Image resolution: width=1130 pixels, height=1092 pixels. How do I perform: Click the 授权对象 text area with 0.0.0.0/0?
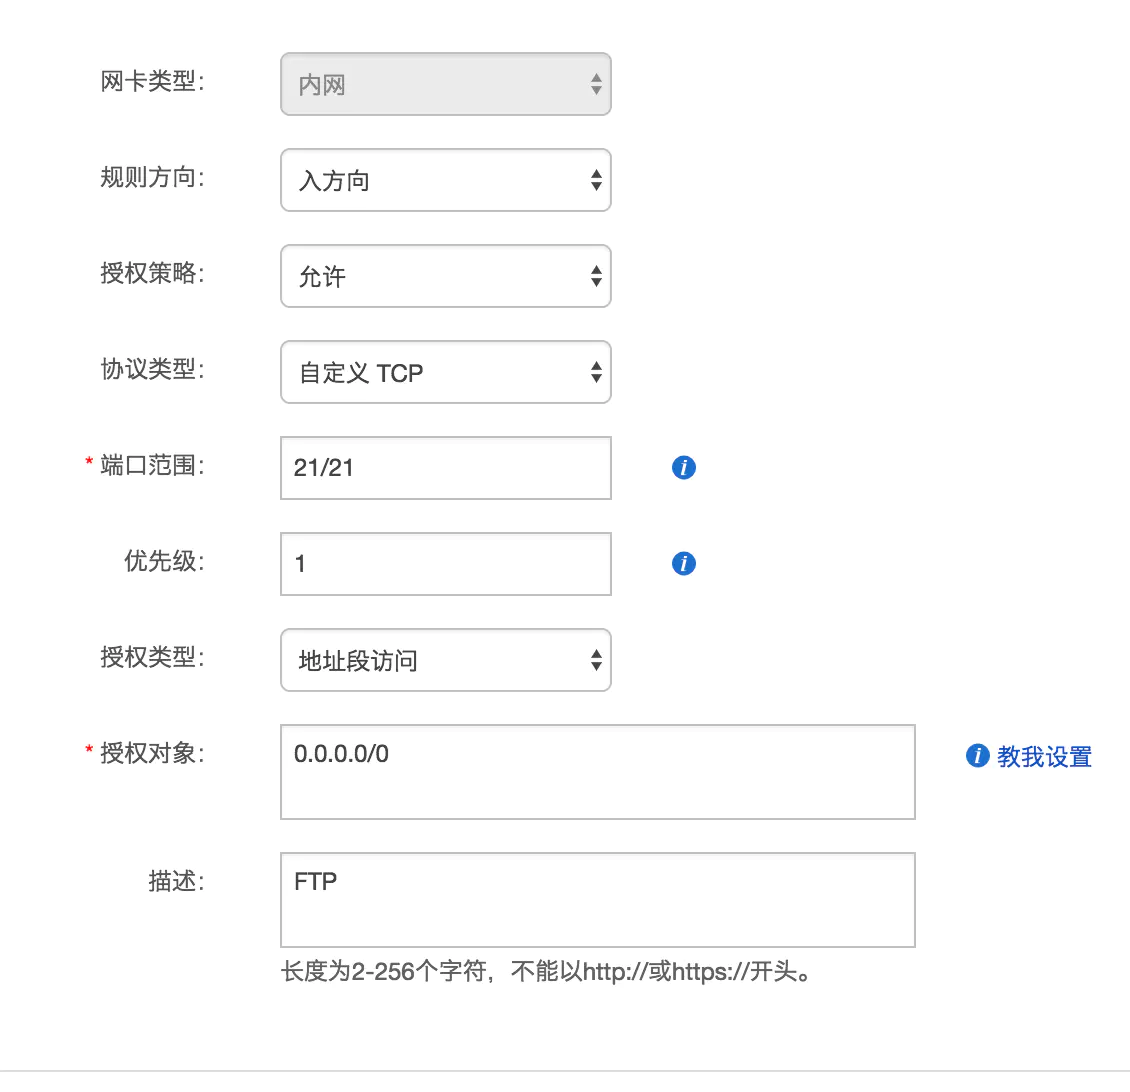[597, 772]
